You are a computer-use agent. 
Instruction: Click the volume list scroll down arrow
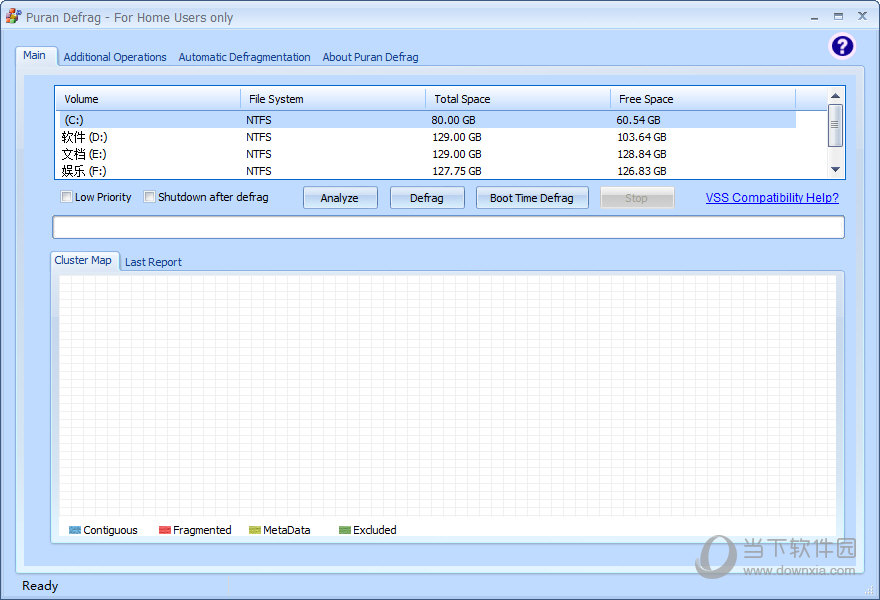click(835, 170)
